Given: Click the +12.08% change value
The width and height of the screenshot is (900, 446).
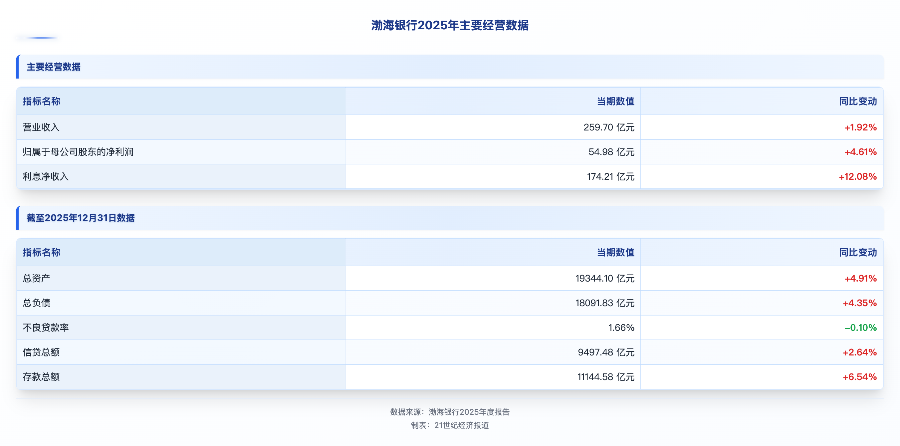Looking at the screenshot, I should click(x=857, y=176).
